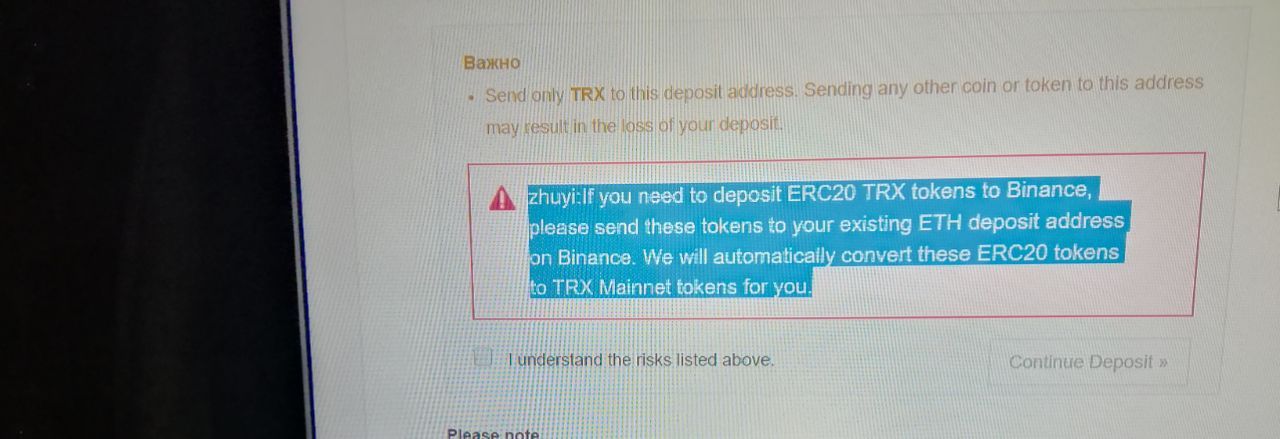Click the Continue Deposit button
The image size is (1280, 439).
[1089, 362]
